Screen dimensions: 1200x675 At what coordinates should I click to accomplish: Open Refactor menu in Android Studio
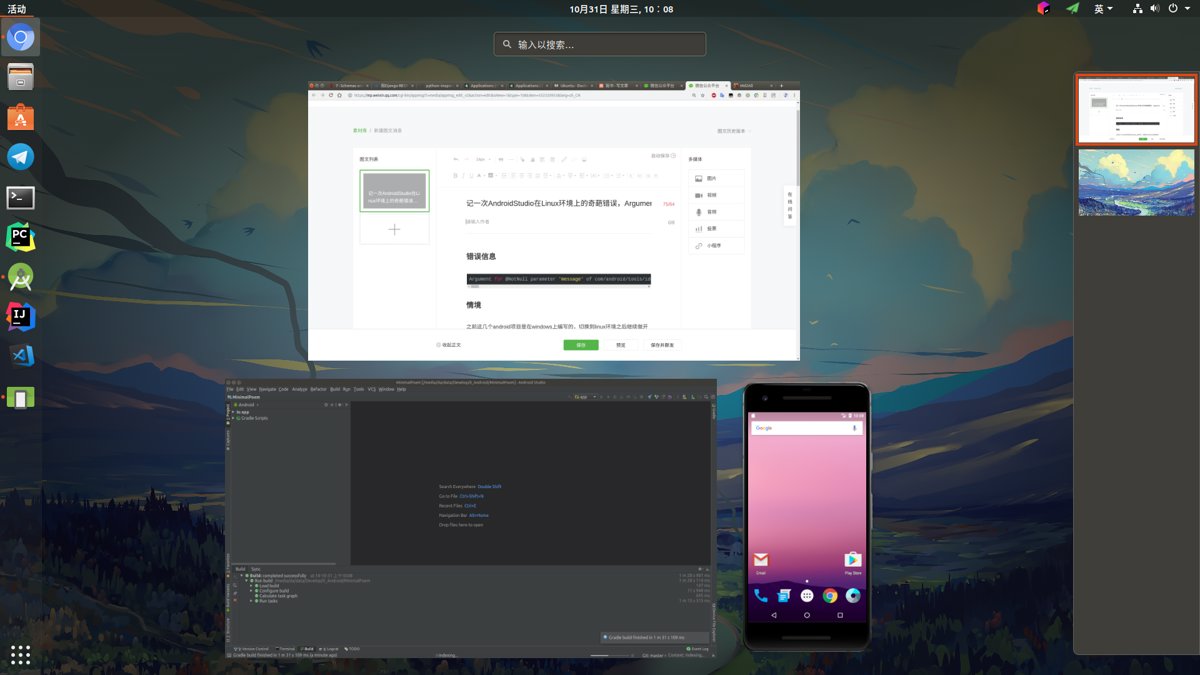[319, 389]
